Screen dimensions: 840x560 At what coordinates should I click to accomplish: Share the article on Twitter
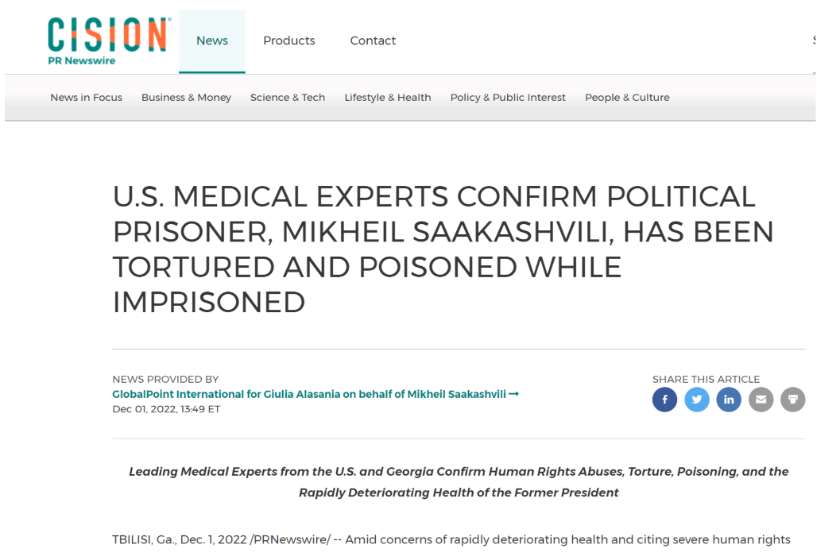[x=696, y=399]
